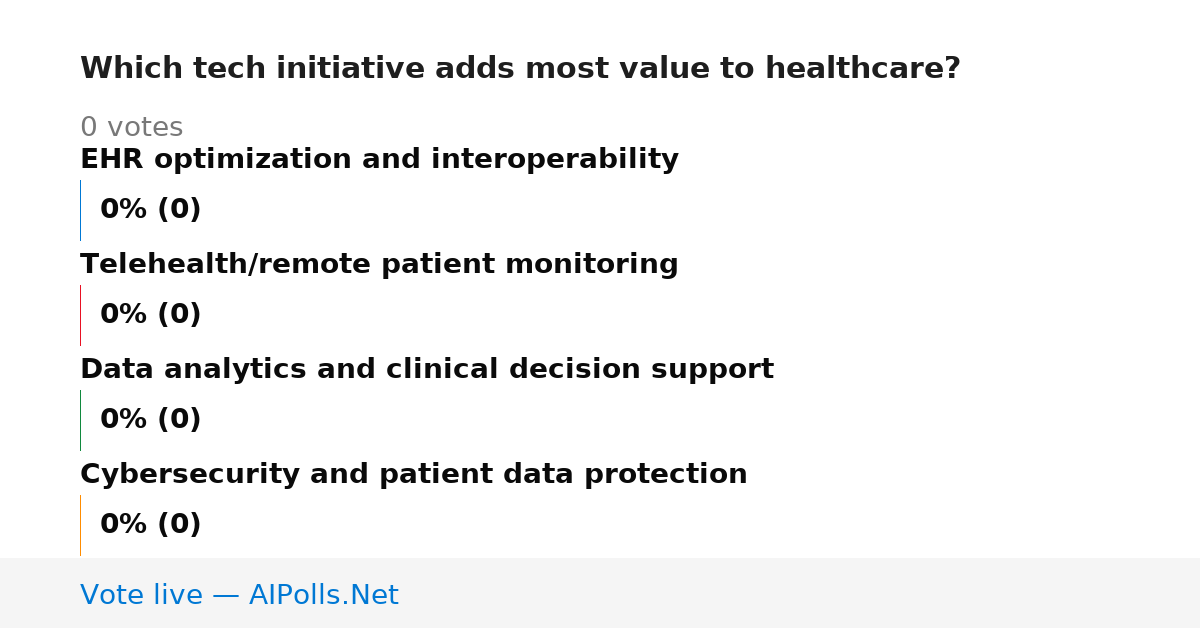This screenshot has height=628, width=1200.
Task: Select EHR optimization and interoperability option
Action: (x=379, y=160)
